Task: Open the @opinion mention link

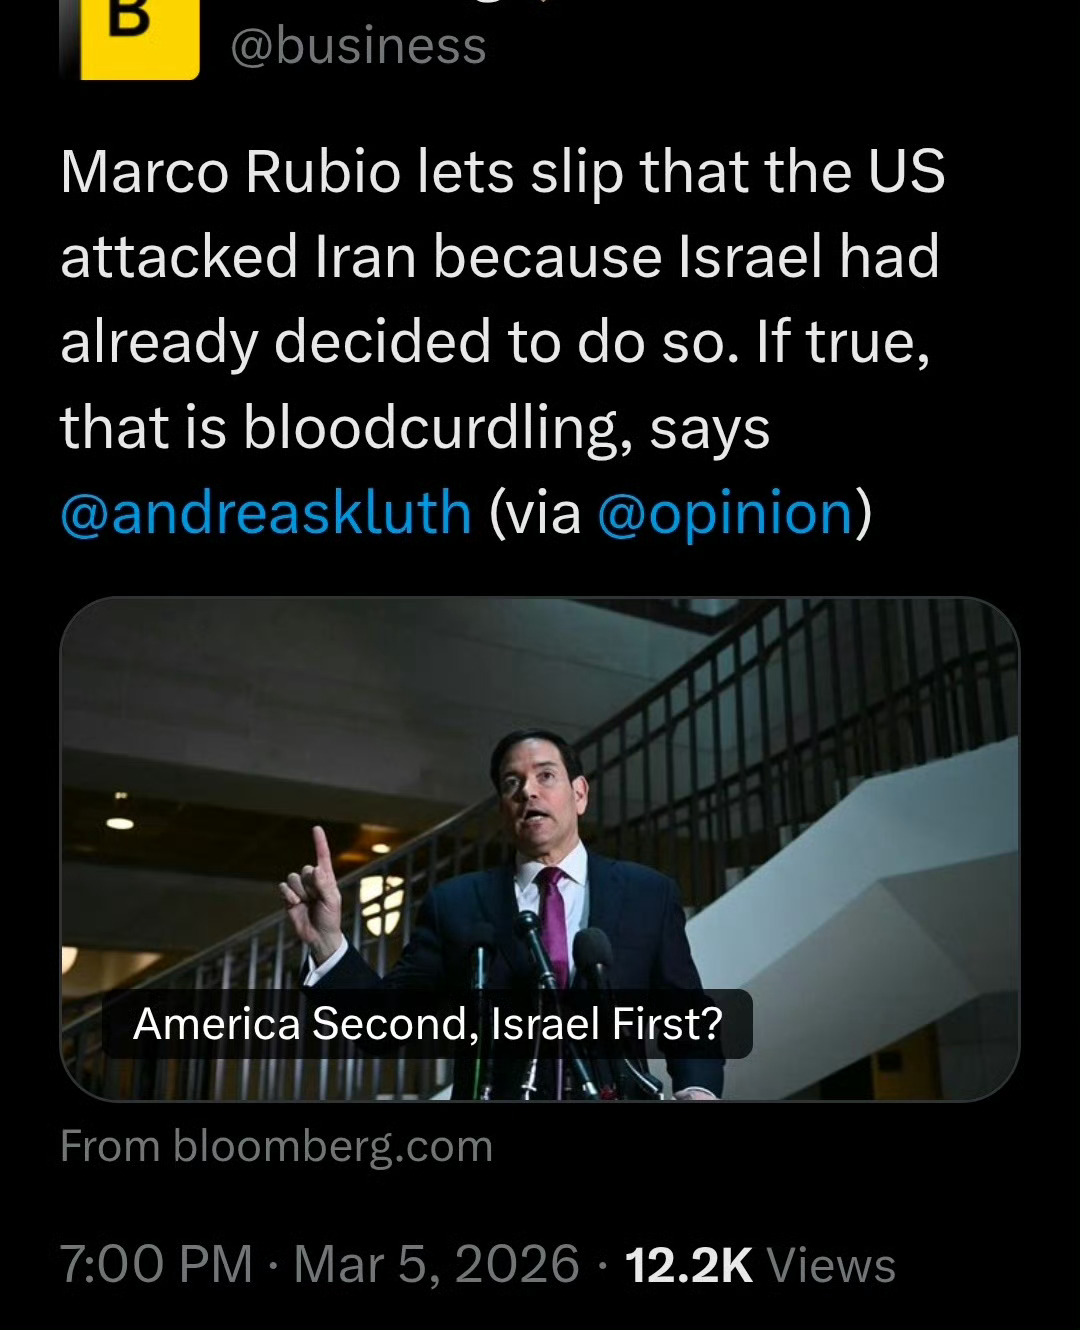Action: click(725, 513)
